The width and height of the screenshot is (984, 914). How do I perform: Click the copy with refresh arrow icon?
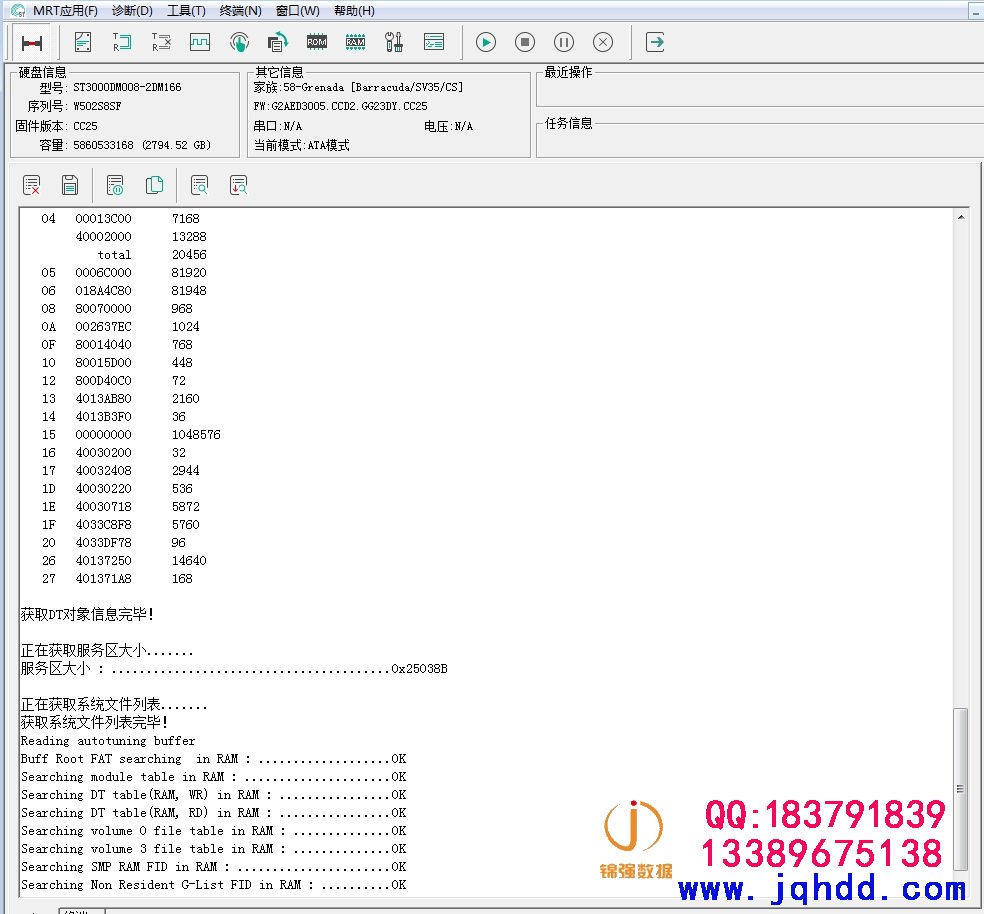(277, 42)
